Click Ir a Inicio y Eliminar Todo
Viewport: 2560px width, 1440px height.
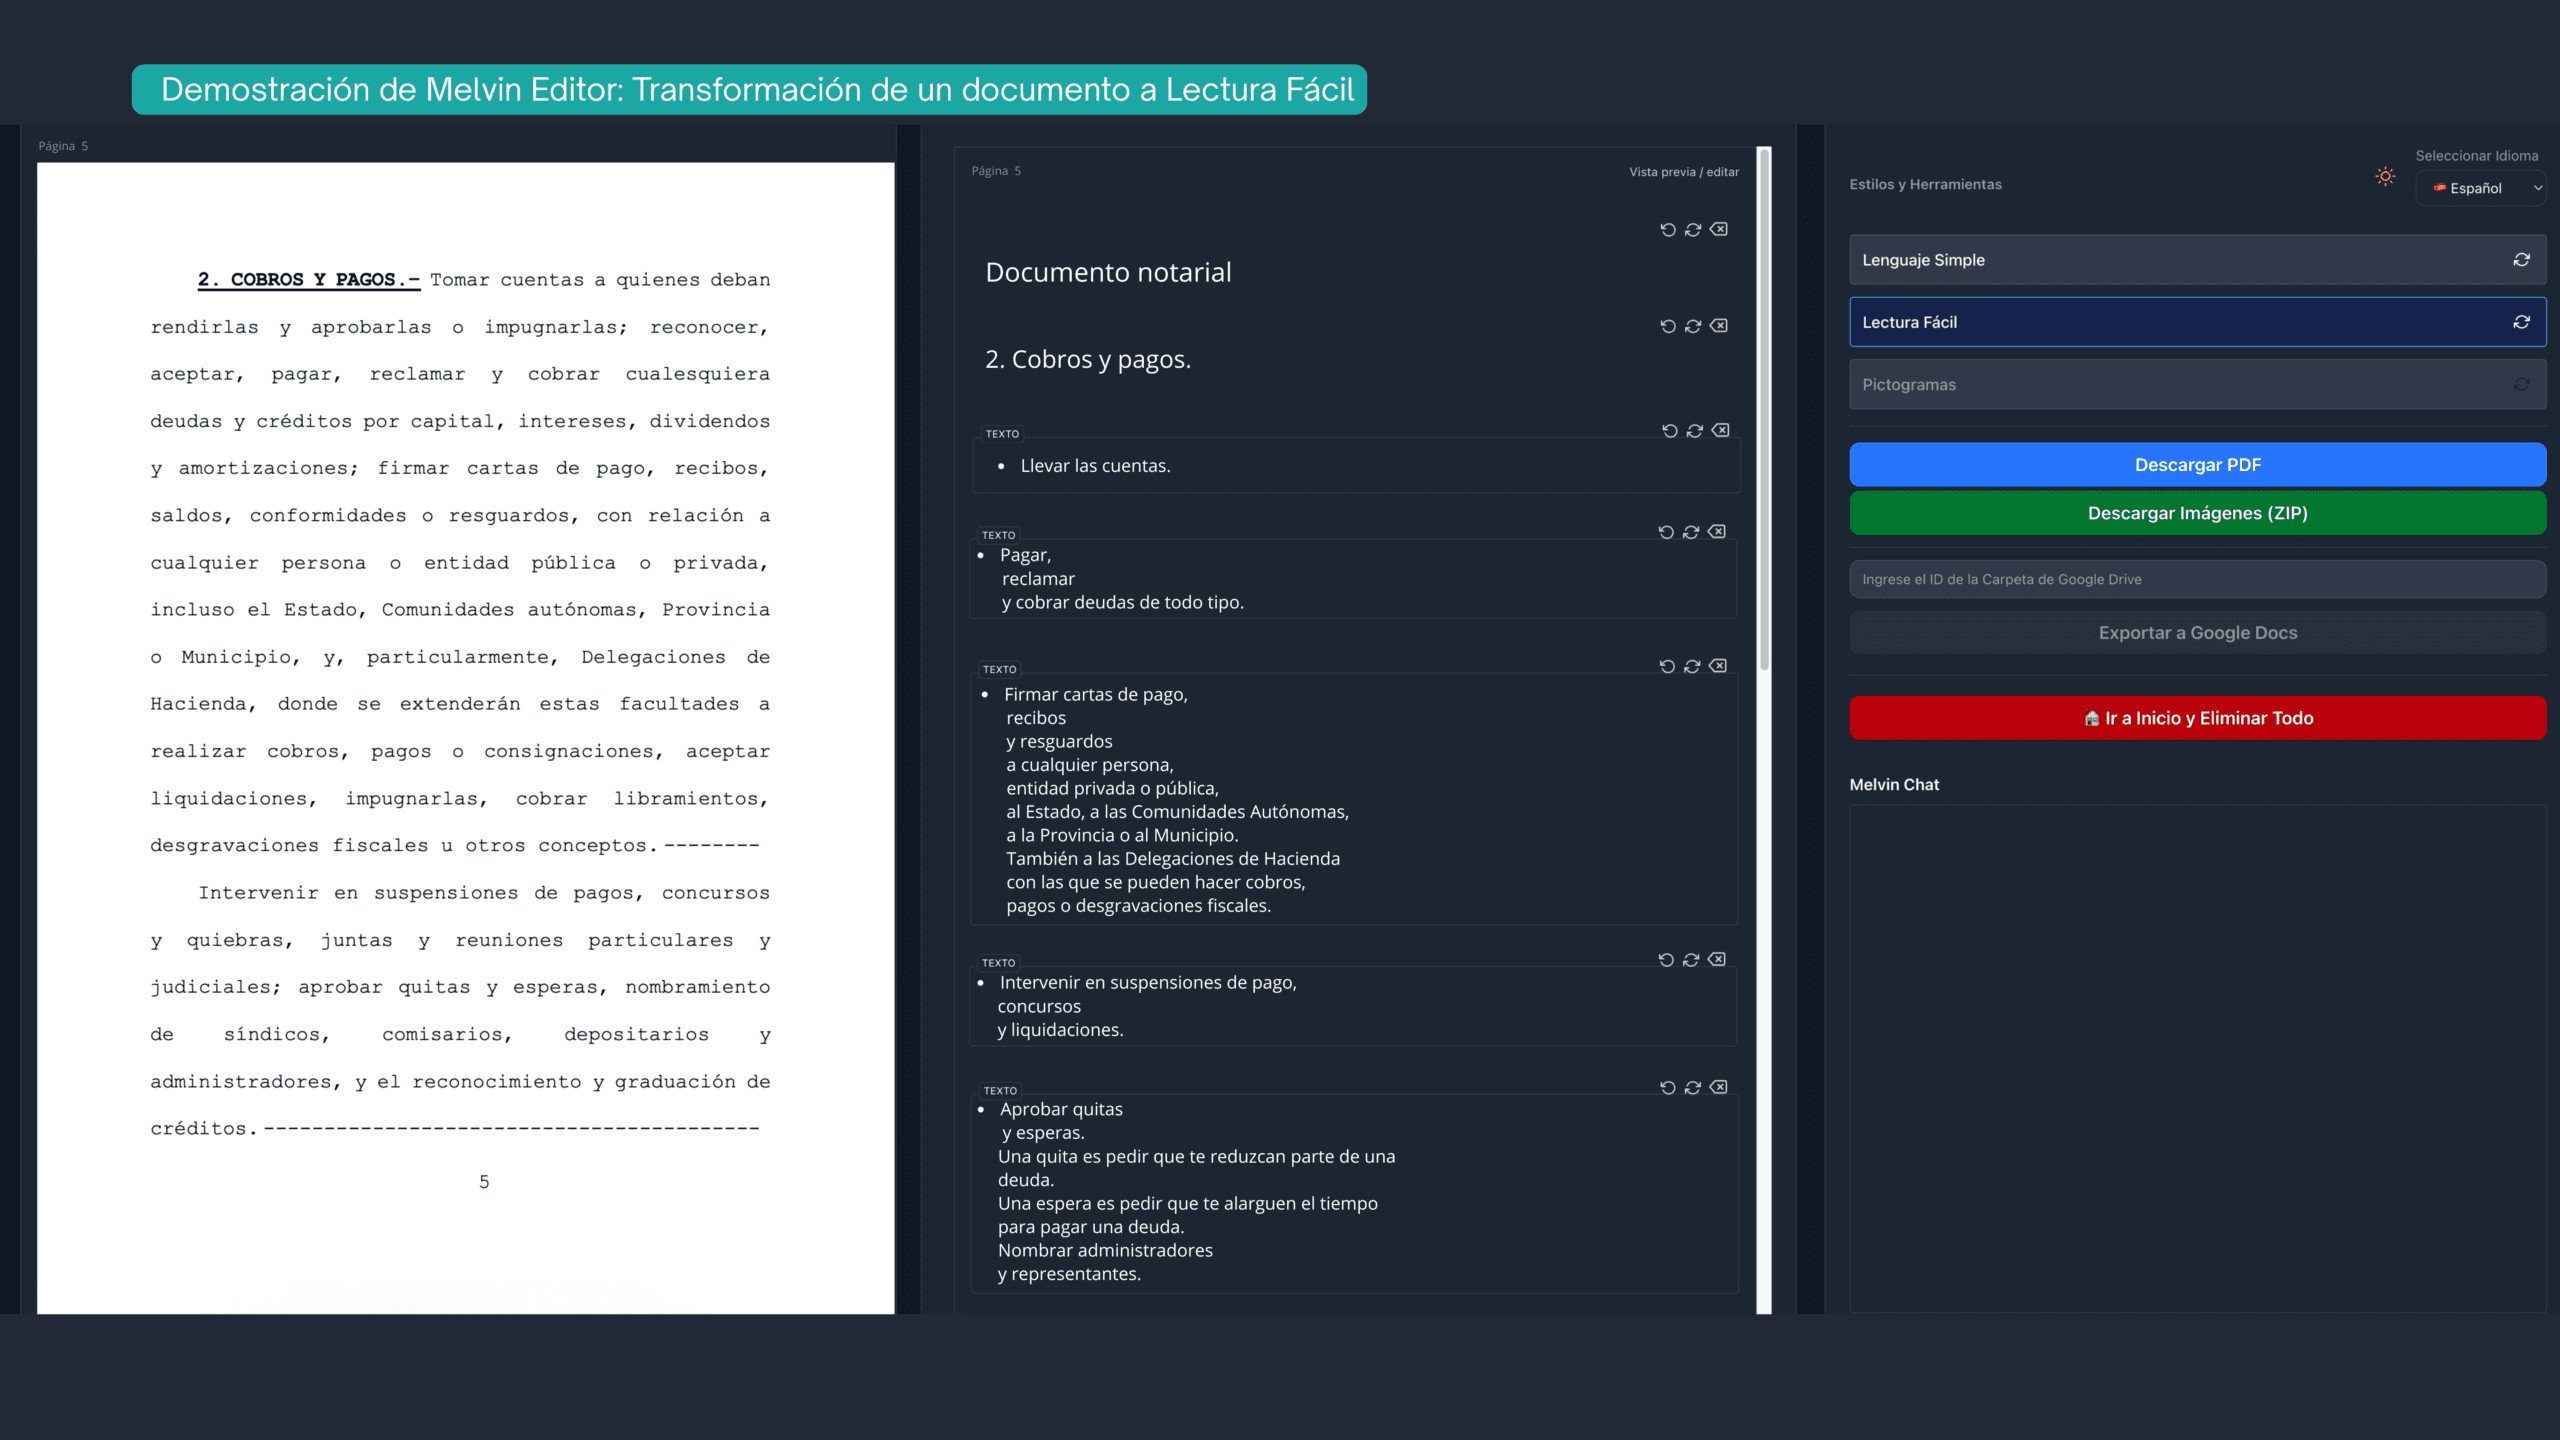(x=2197, y=717)
